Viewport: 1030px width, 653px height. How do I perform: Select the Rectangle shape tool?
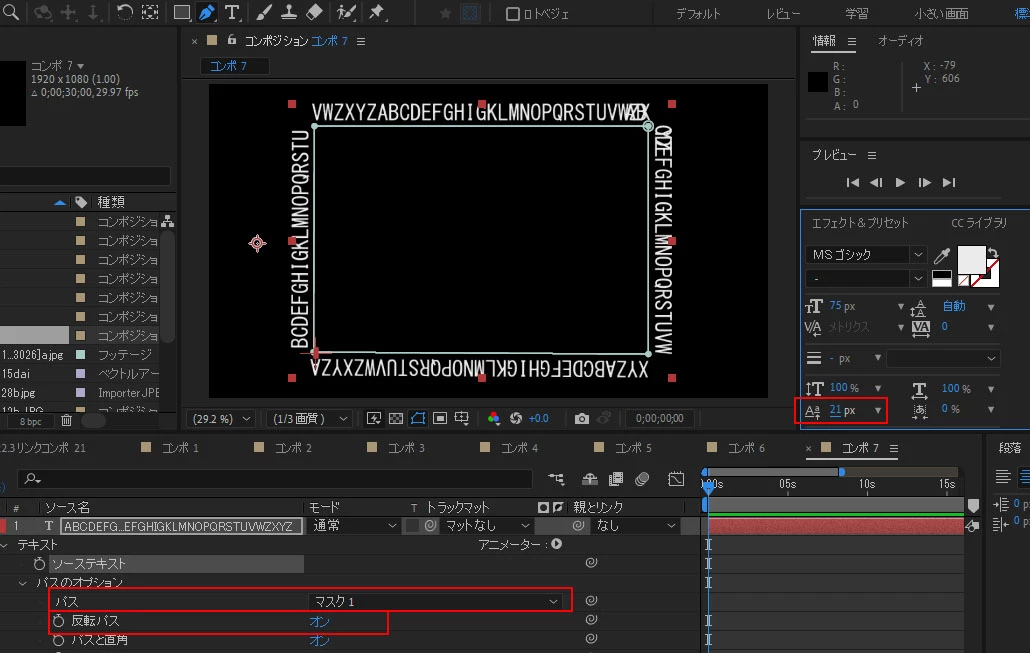pos(181,12)
